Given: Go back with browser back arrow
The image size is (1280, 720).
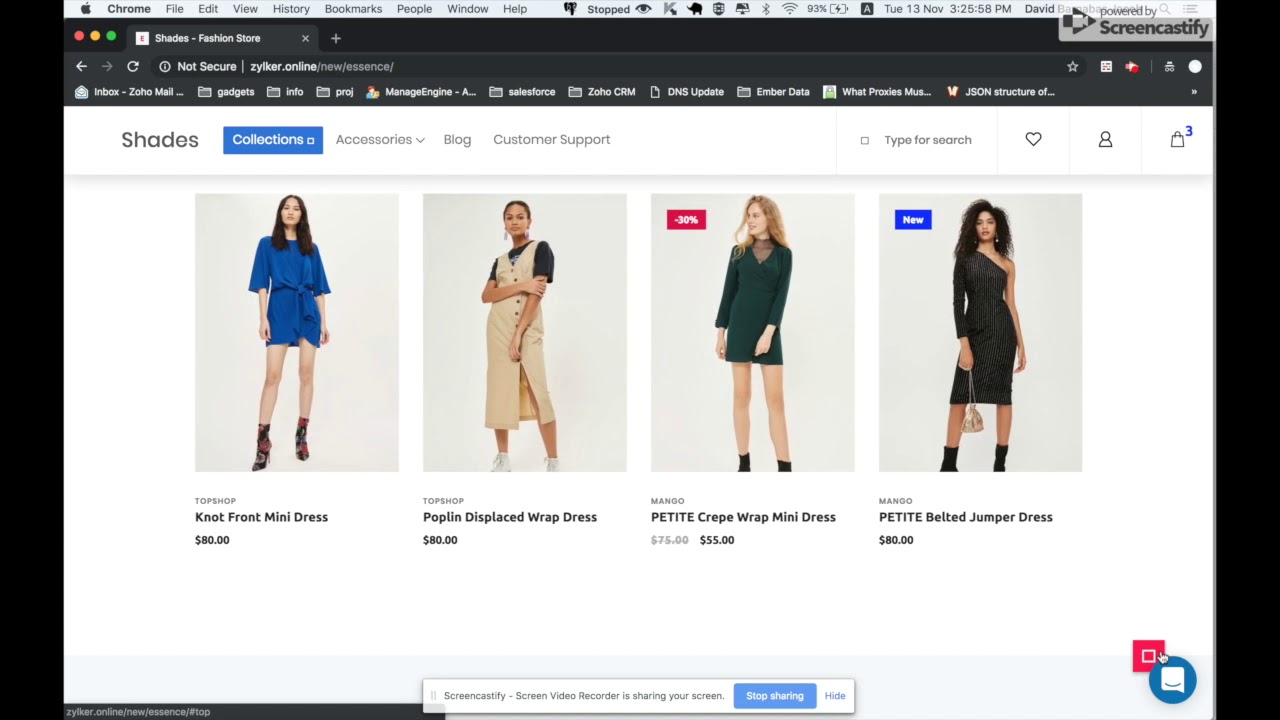Looking at the screenshot, I should (x=81, y=66).
